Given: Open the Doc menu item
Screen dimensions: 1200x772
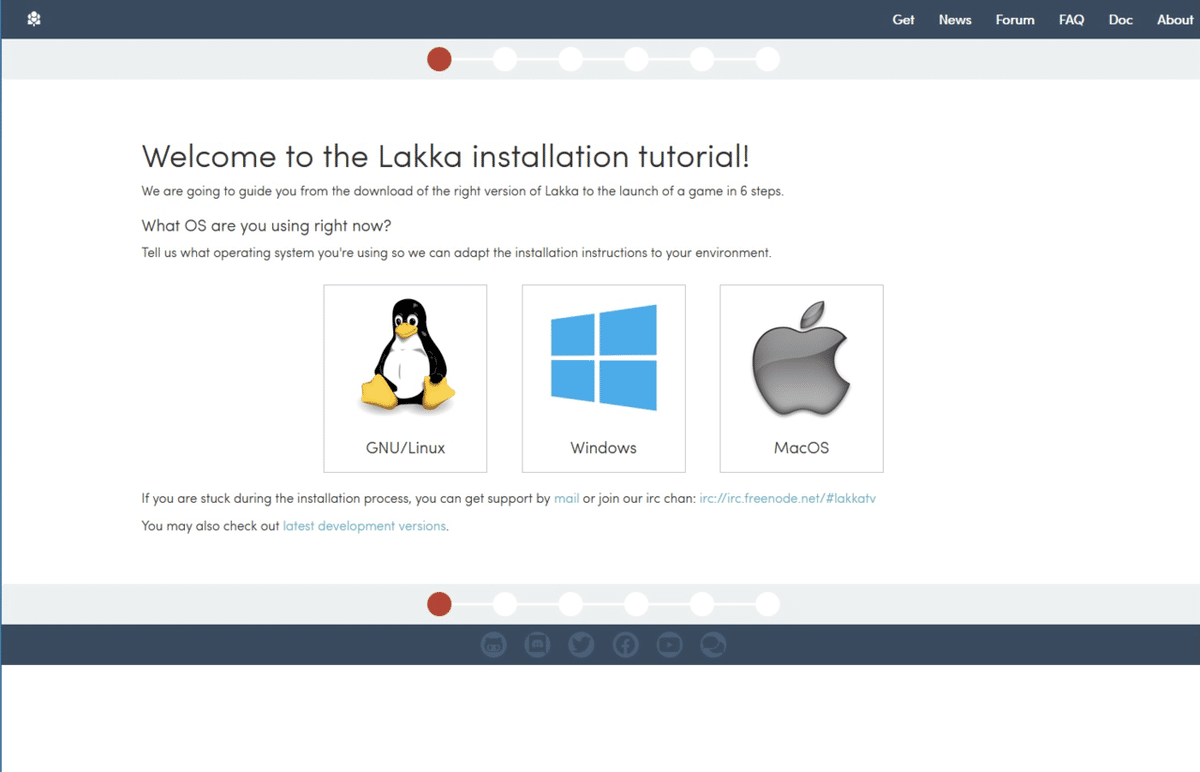Looking at the screenshot, I should [1121, 20].
